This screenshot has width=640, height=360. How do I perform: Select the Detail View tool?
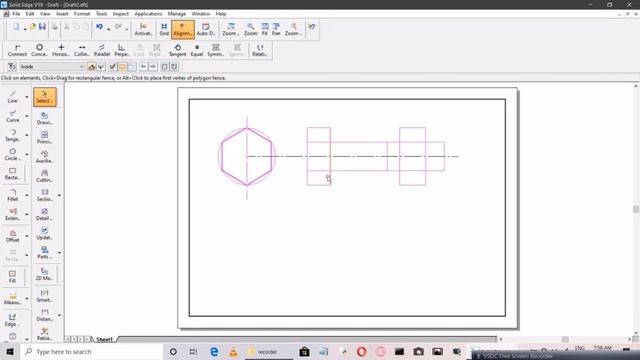click(x=44, y=214)
